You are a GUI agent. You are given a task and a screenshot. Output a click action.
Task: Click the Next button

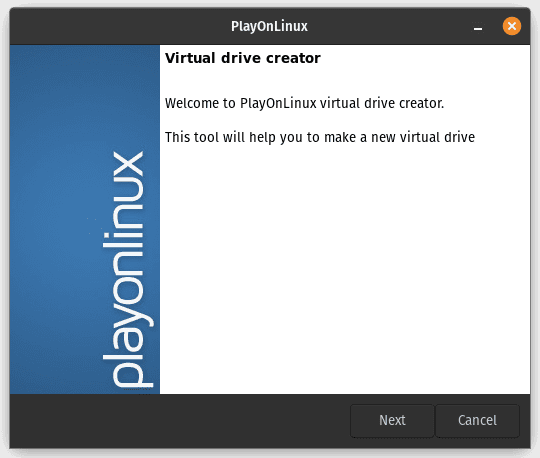(x=392, y=420)
